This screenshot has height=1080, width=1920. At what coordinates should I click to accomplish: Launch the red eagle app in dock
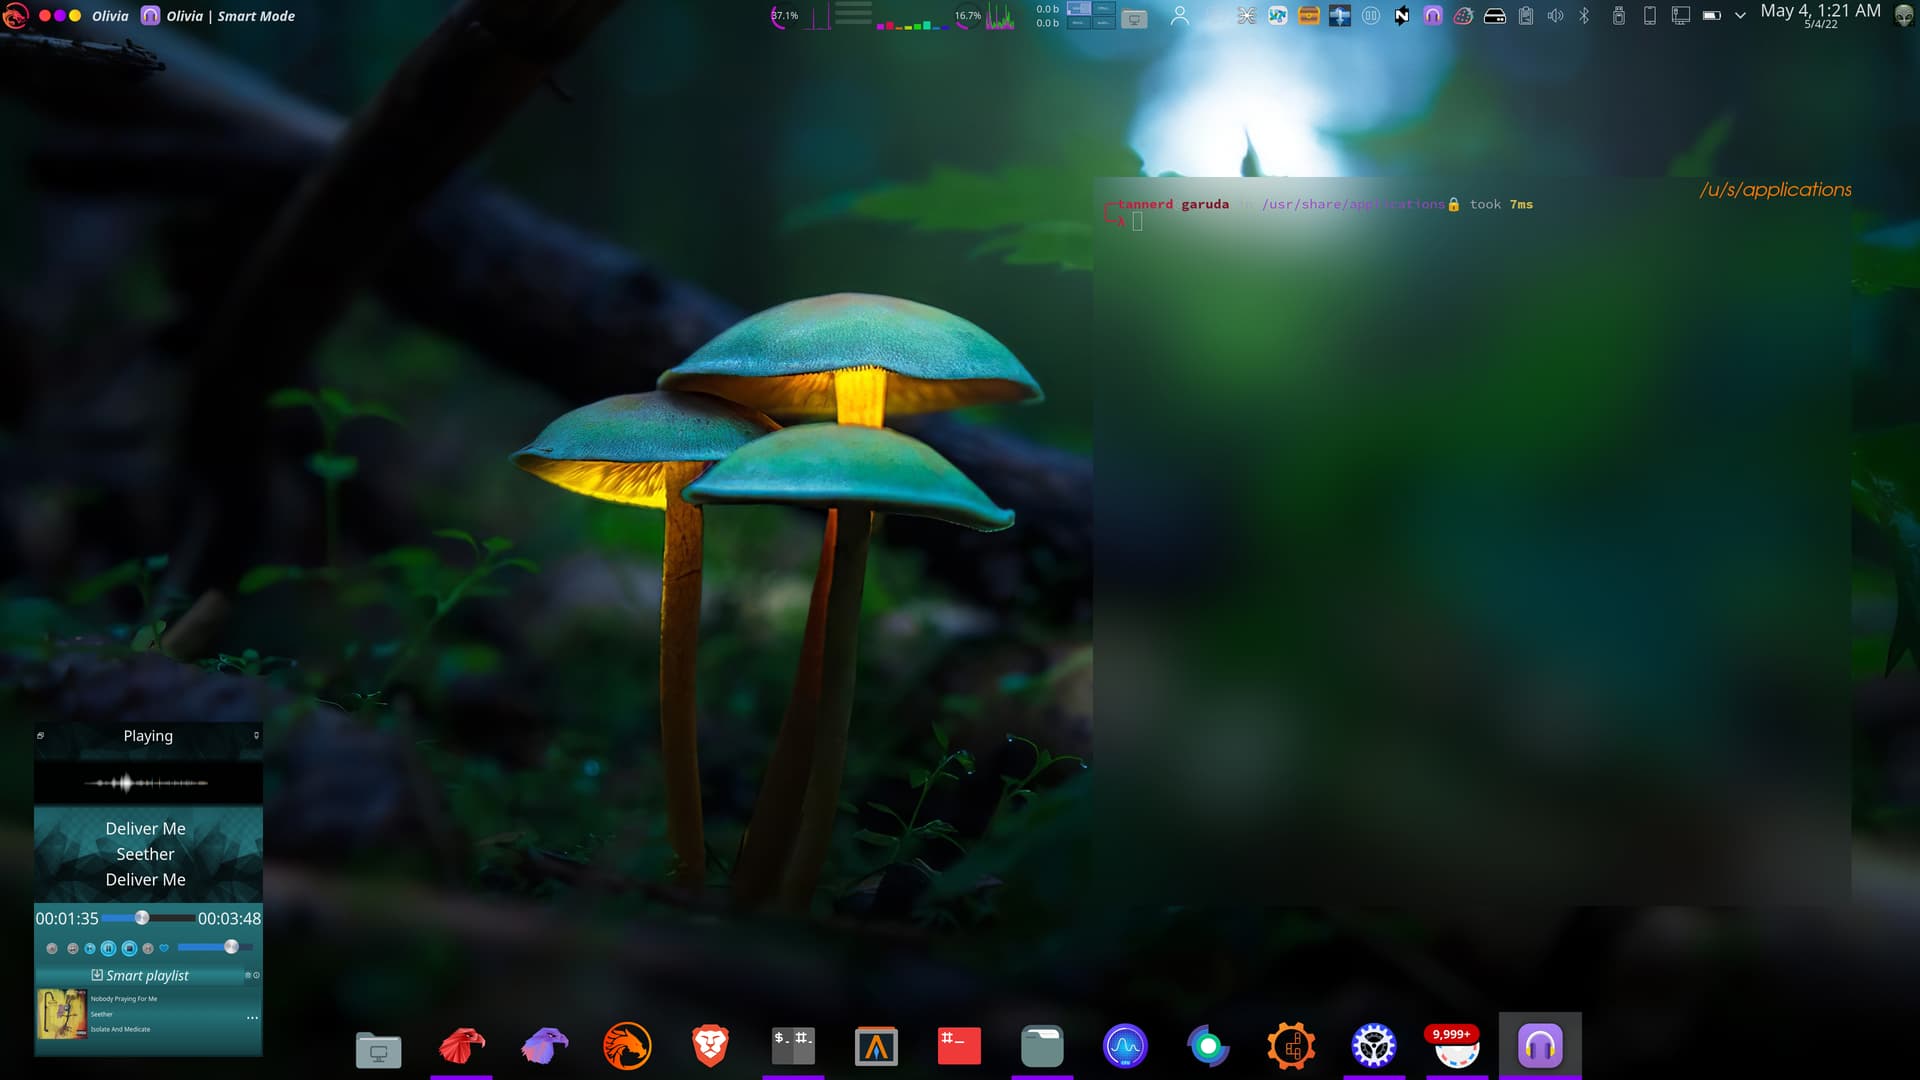461,1046
